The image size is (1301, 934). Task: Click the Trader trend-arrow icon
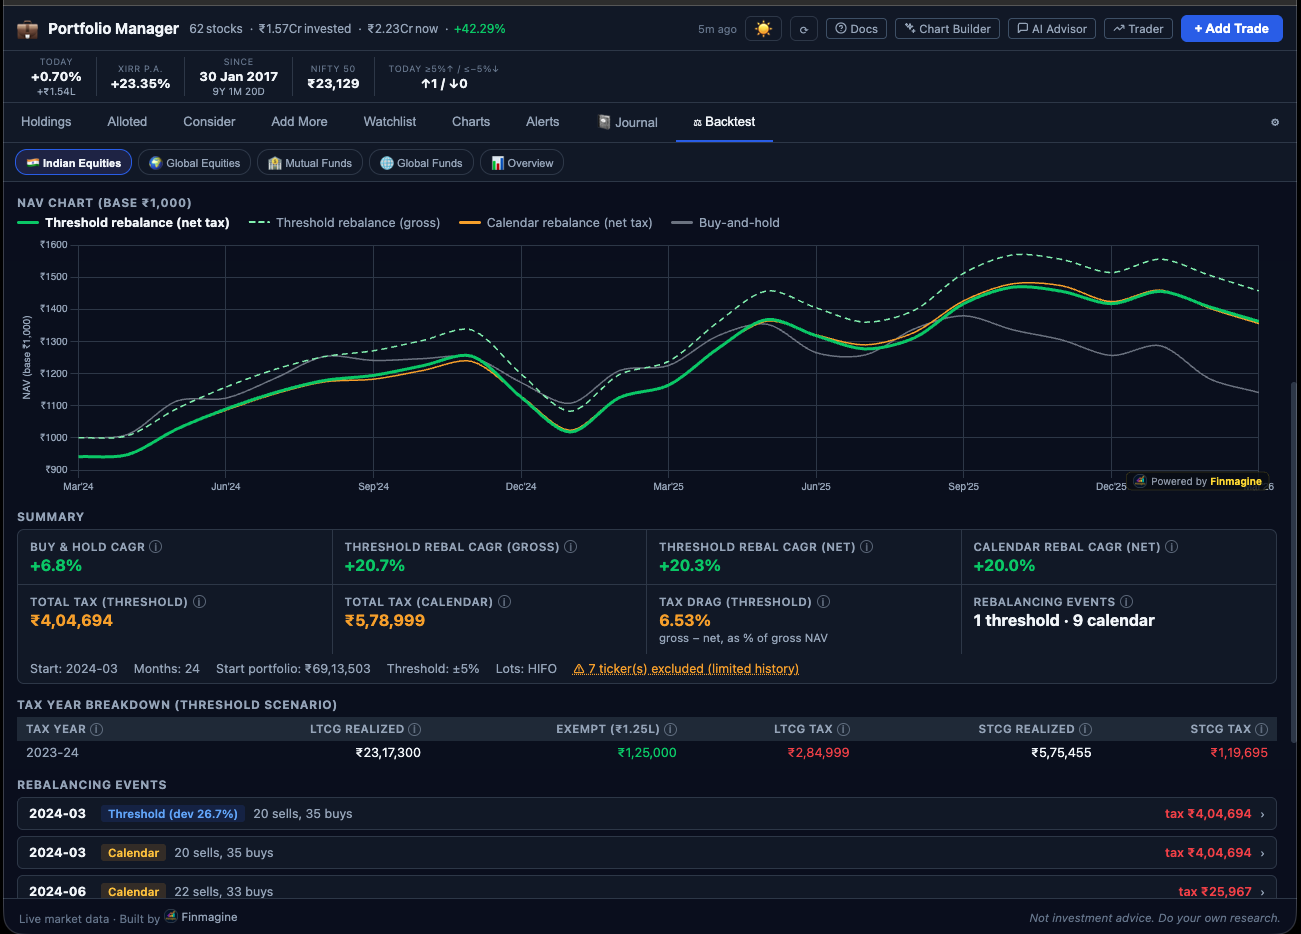[x=1117, y=28]
